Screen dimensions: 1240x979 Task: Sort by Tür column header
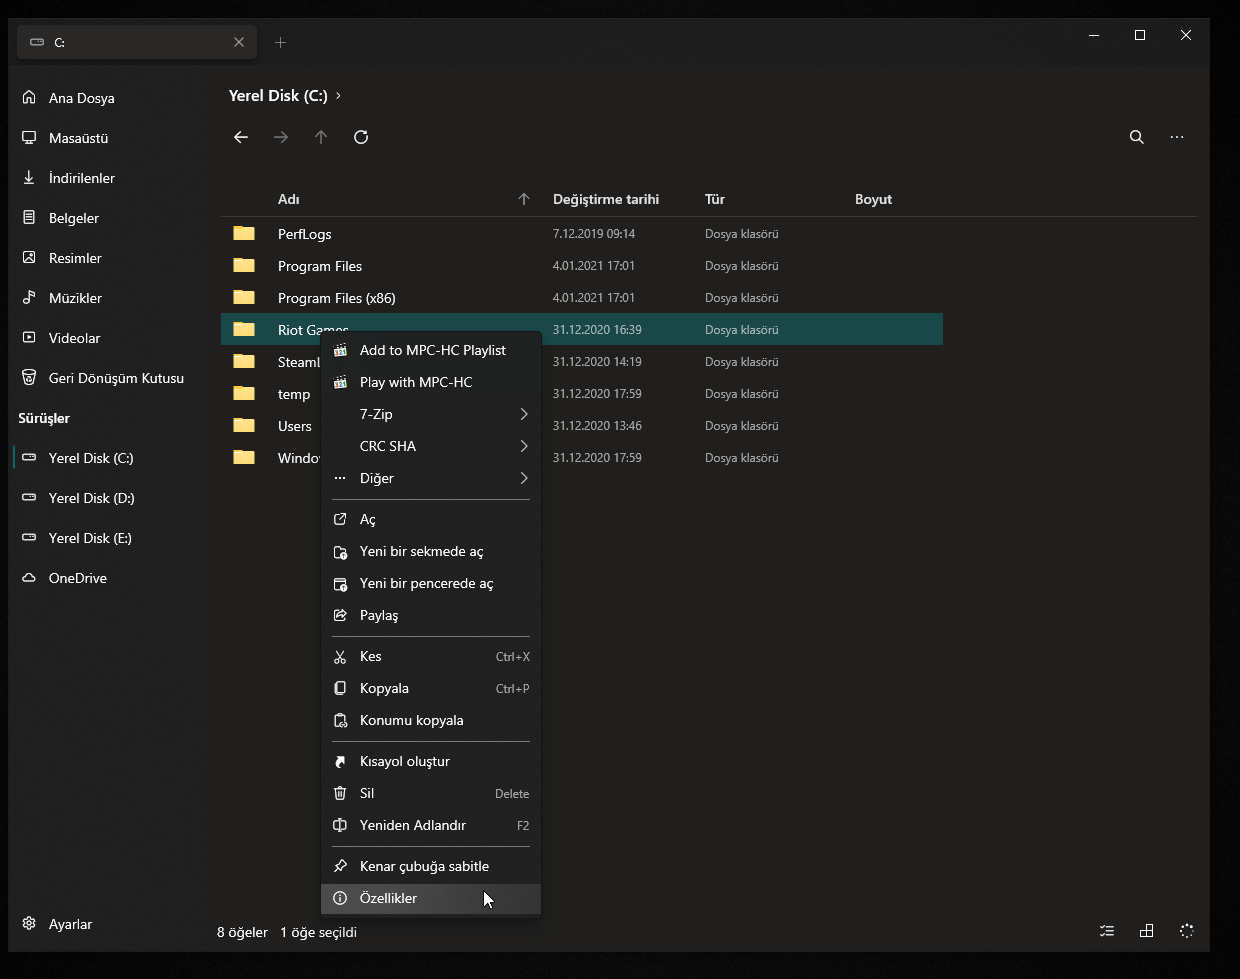click(715, 199)
